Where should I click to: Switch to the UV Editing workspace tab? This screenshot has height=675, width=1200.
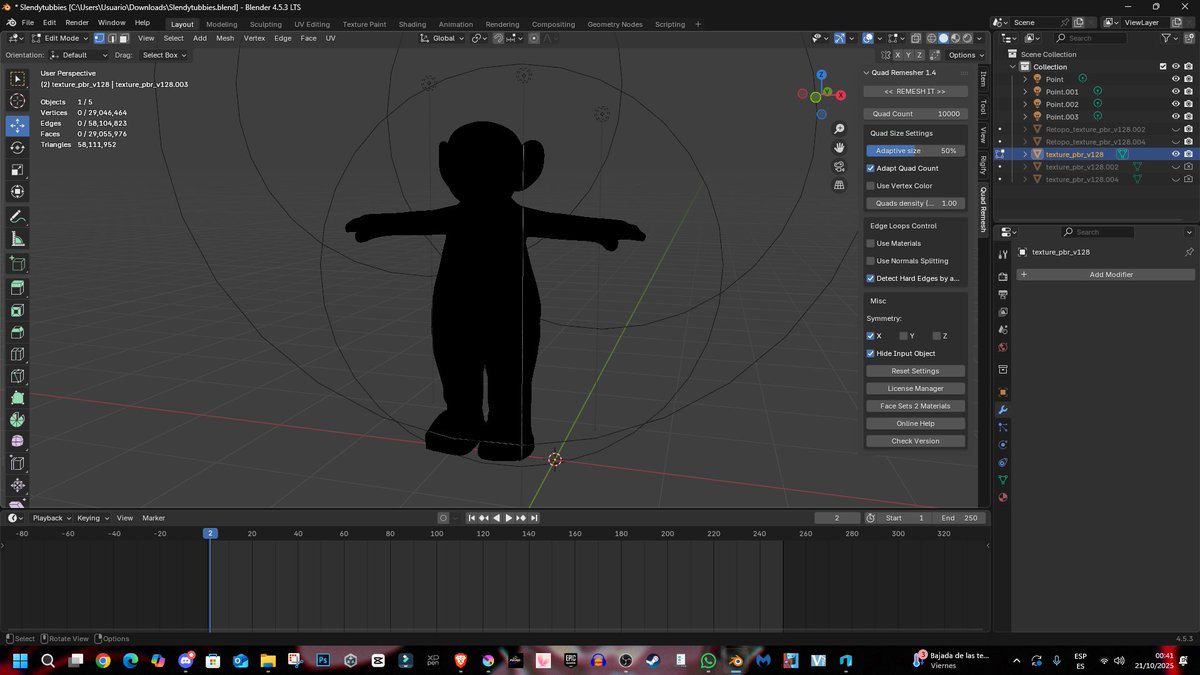(312, 24)
